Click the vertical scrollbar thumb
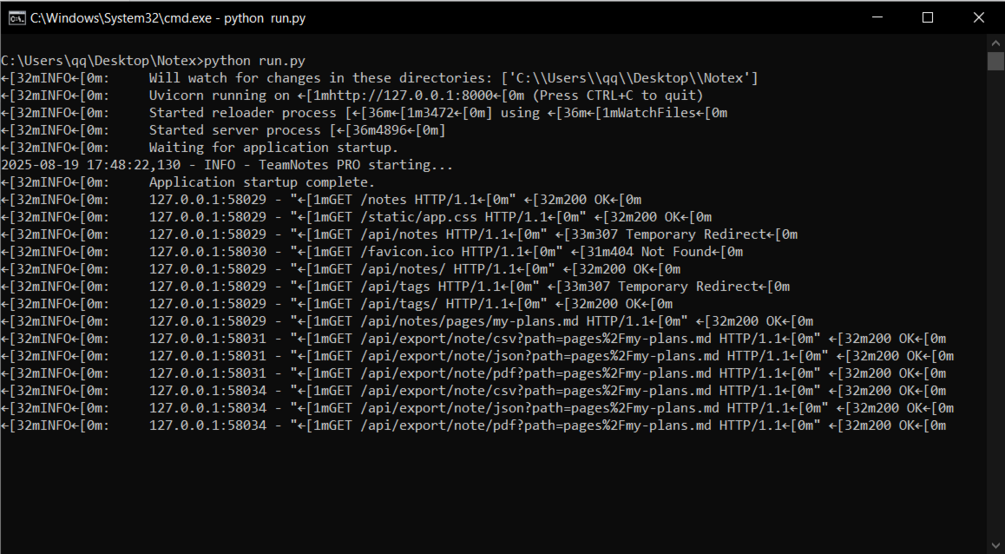Image resolution: width=1005 pixels, height=554 pixels. pos(995,62)
